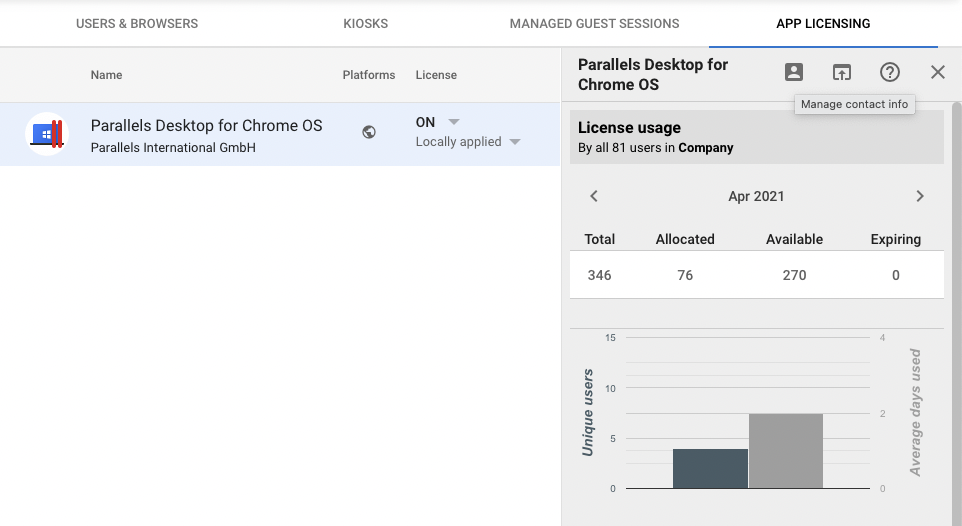Click the Manage contact info icon
Image resolution: width=962 pixels, height=526 pixels.
[793, 72]
